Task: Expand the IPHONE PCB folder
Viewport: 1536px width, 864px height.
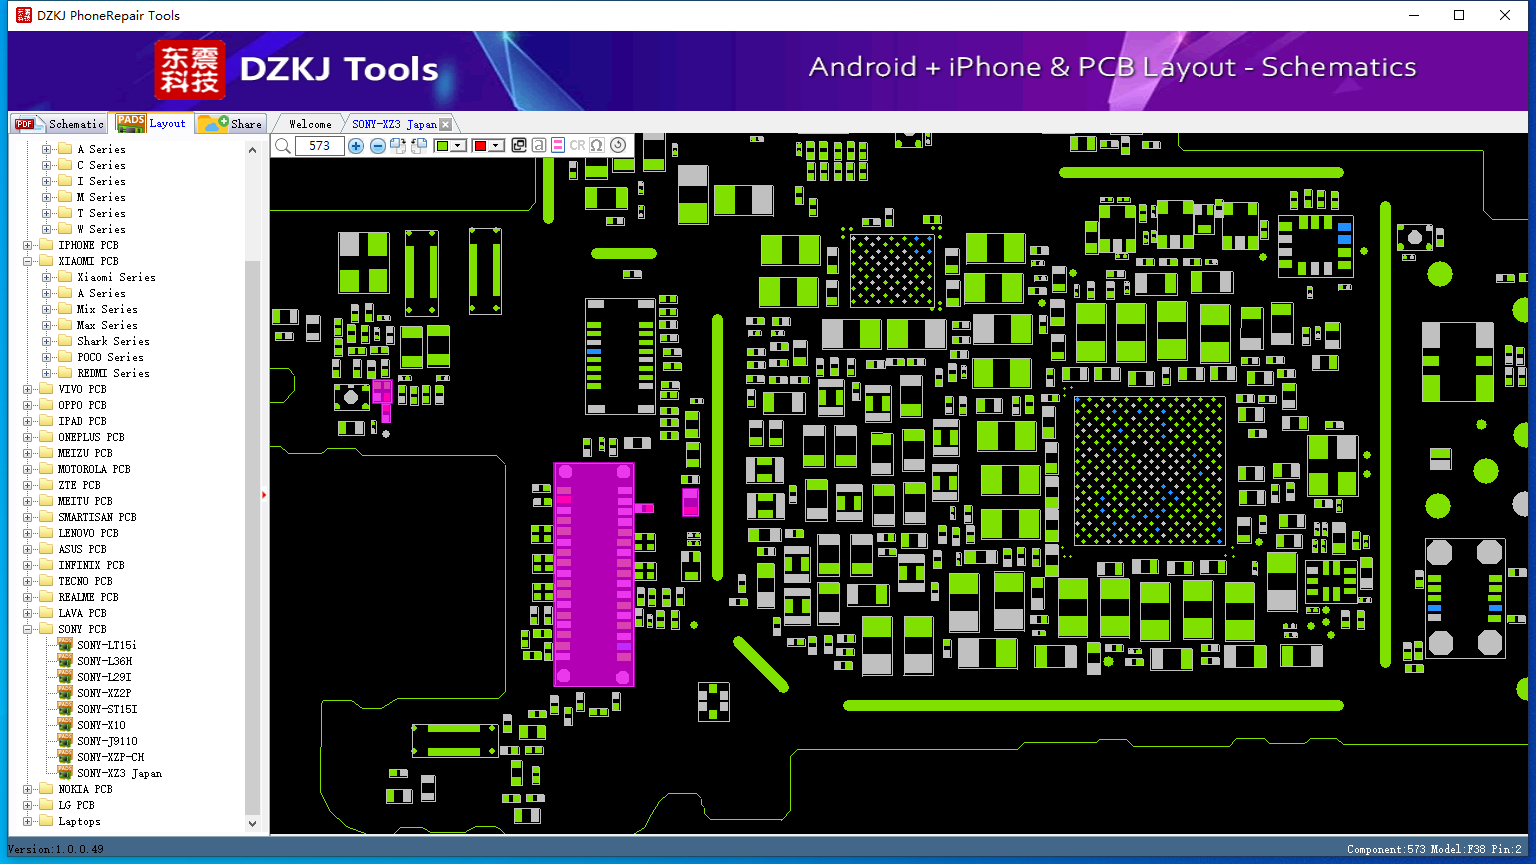Action: pyautogui.click(x=28, y=245)
